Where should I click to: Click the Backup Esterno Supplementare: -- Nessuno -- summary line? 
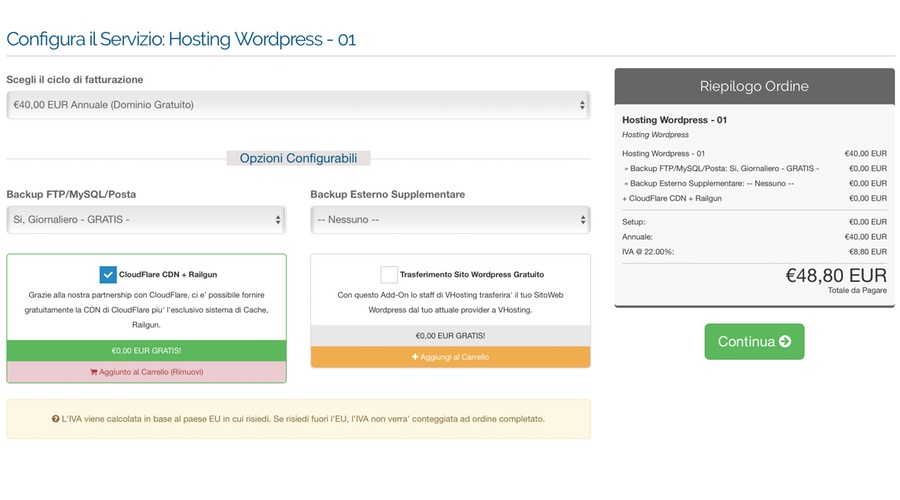754,183
